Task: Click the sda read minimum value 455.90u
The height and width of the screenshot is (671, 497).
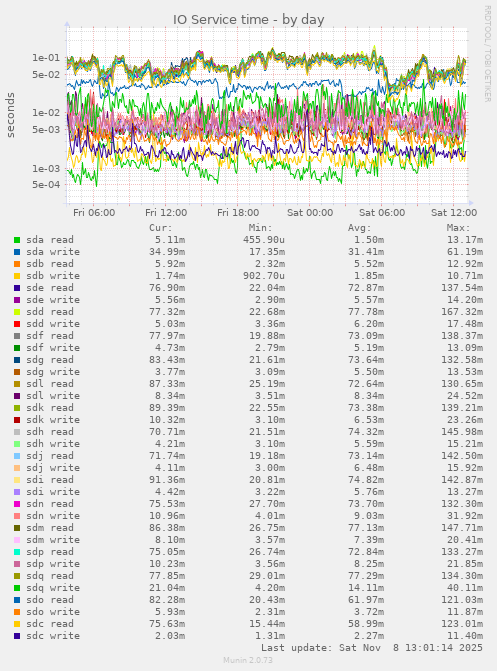Action: 264,240
